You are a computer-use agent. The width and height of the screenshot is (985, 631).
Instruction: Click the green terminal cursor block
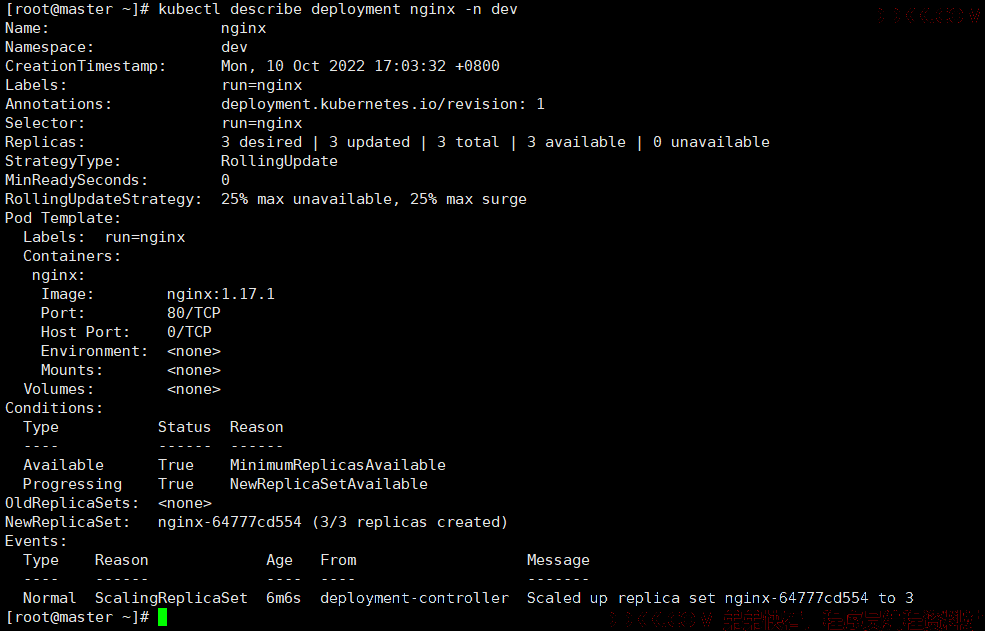163,617
